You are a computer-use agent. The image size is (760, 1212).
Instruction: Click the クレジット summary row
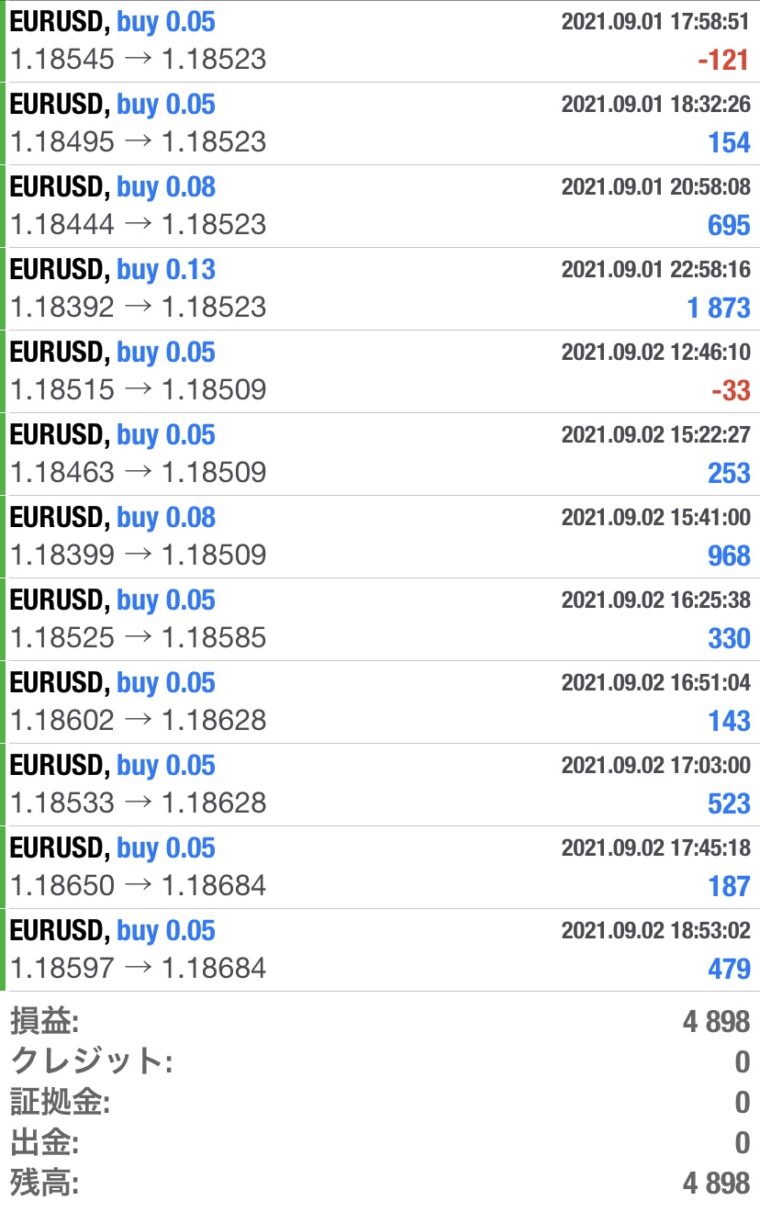pos(380,1061)
